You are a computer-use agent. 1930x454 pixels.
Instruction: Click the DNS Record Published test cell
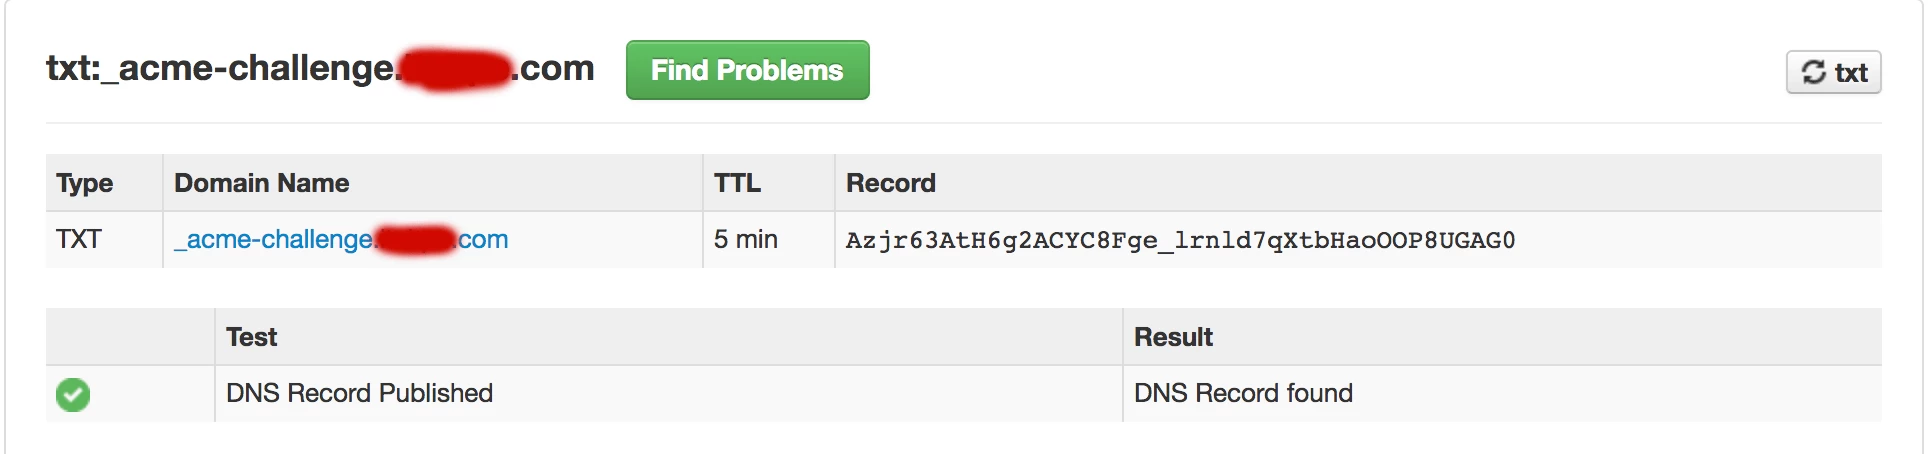pyautogui.click(x=359, y=393)
